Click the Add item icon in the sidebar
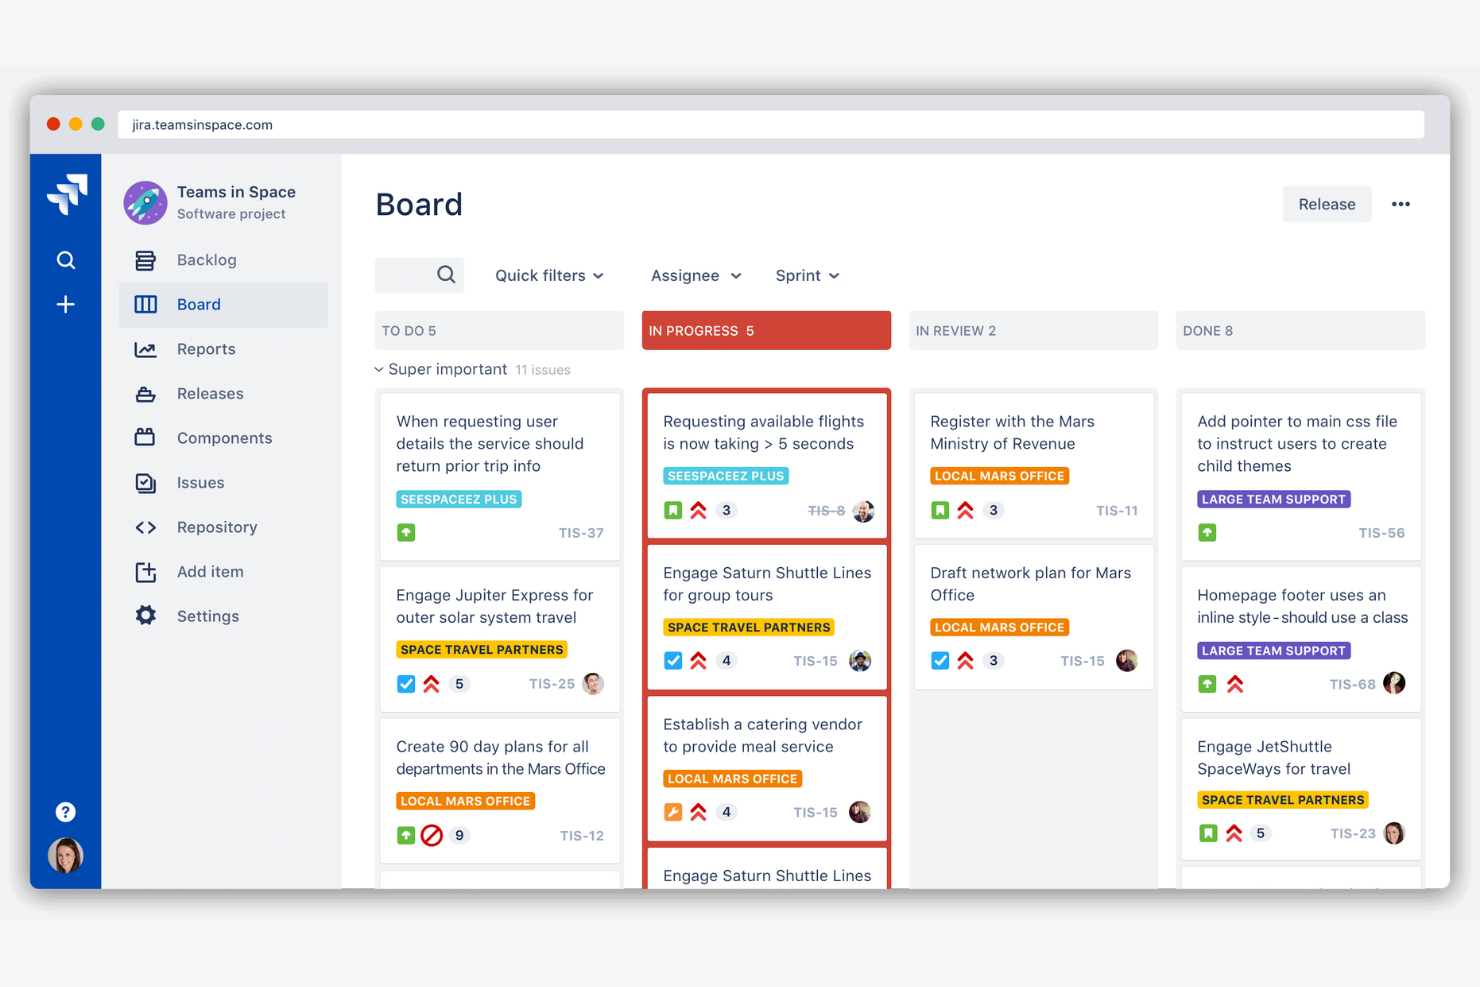 coord(145,571)
